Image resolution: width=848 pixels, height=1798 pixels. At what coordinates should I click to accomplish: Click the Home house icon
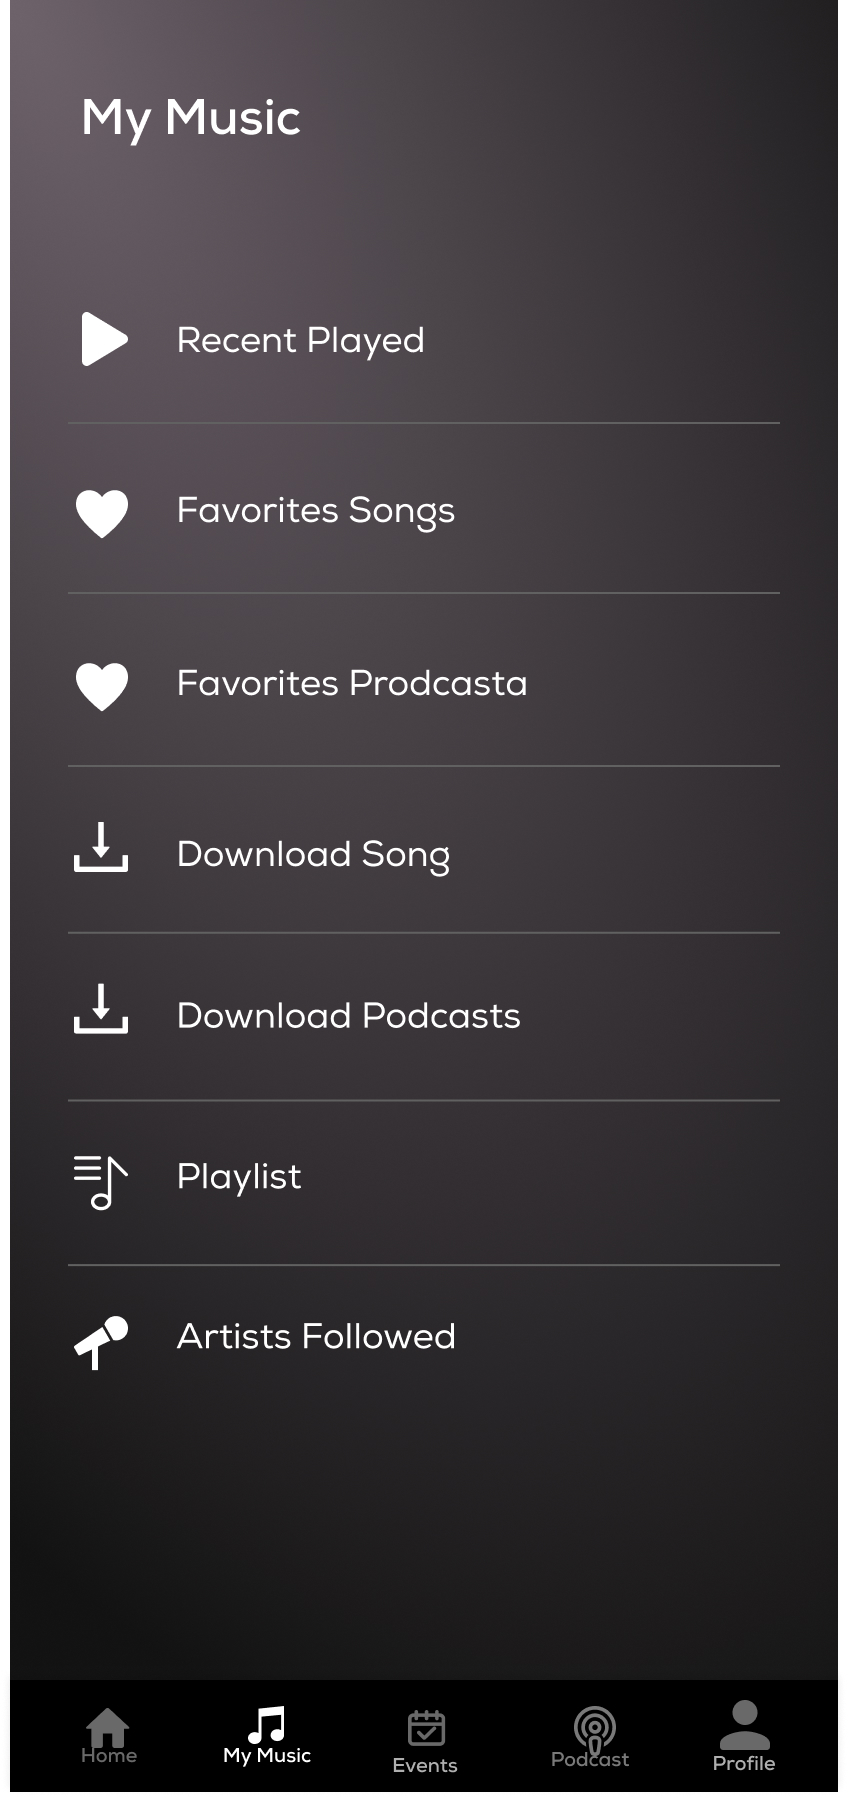[x=108, y=1725]
